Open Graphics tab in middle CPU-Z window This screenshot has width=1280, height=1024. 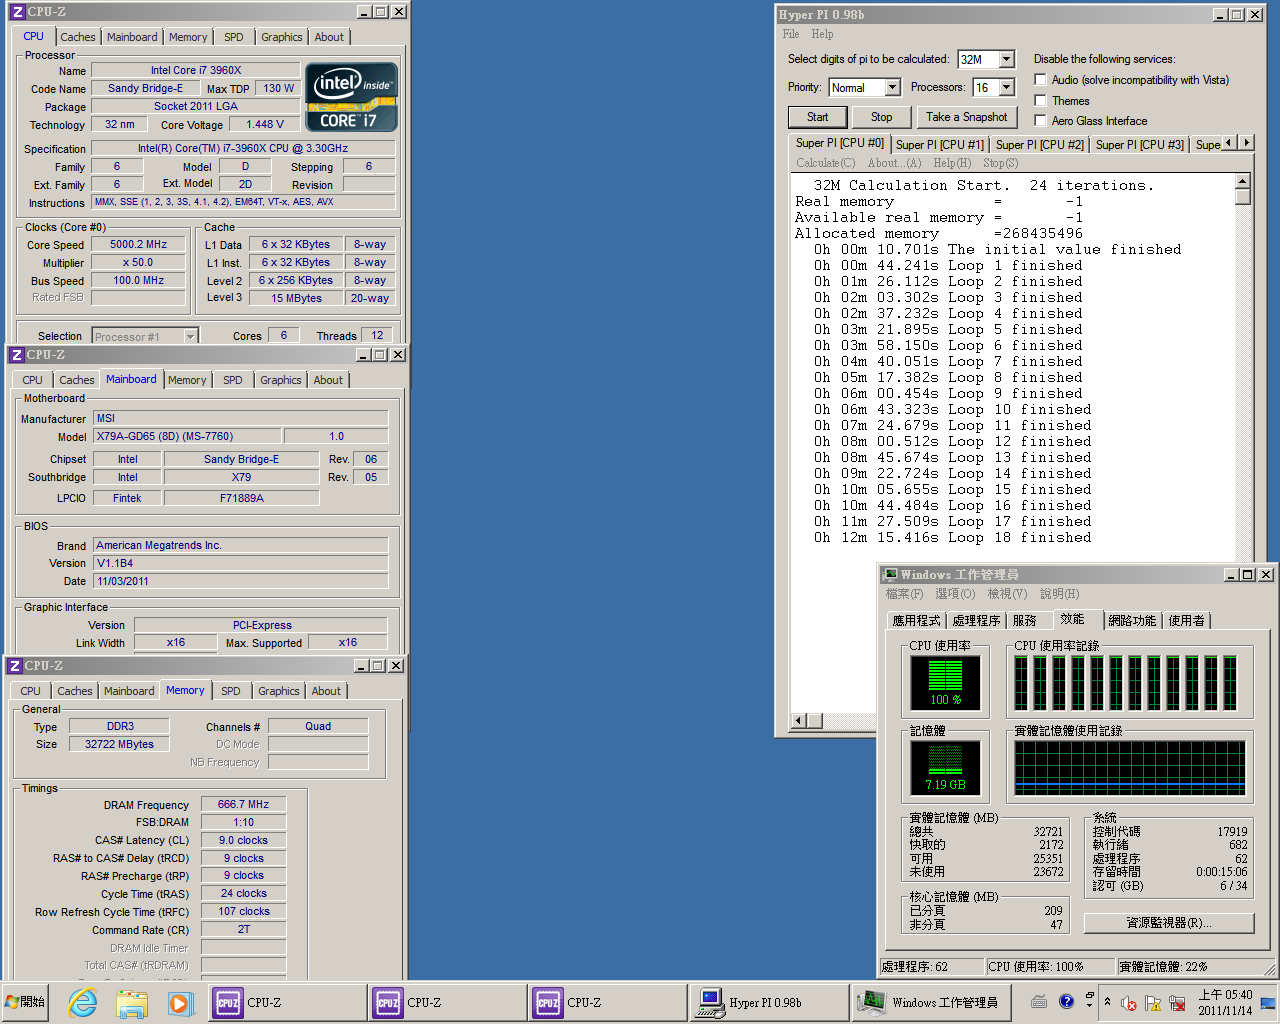point(281,380)
